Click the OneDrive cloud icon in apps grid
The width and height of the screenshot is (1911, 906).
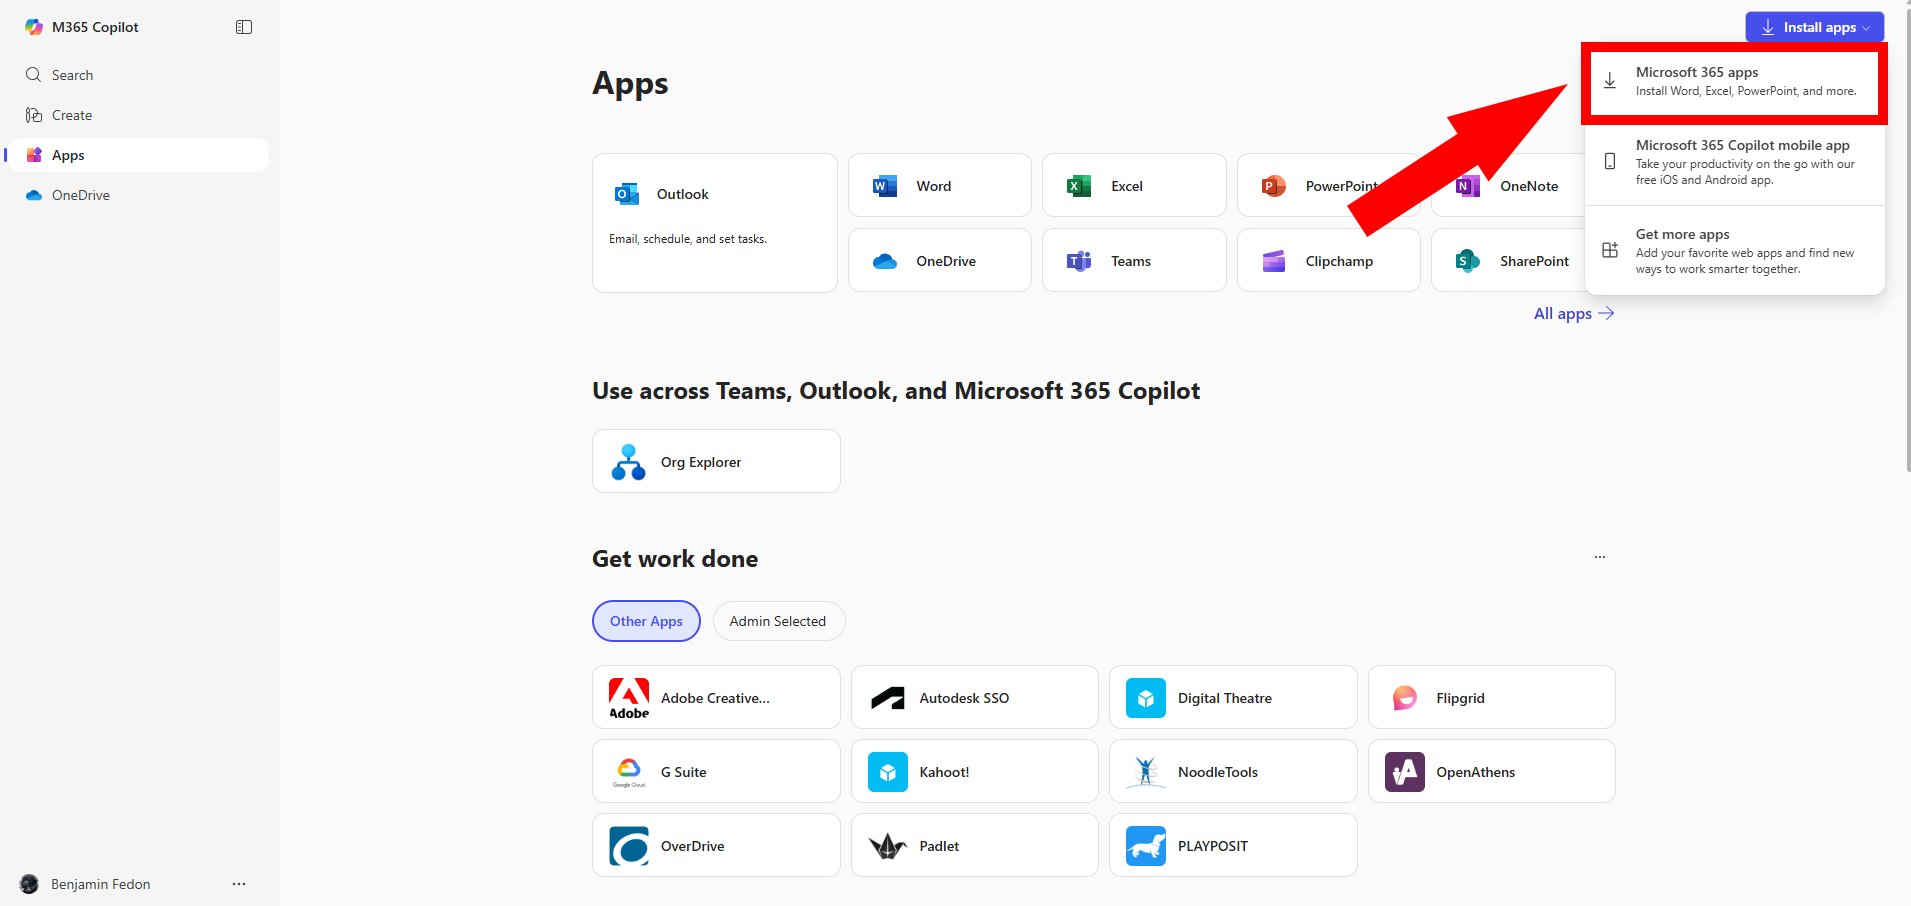(x=885, y=261)
